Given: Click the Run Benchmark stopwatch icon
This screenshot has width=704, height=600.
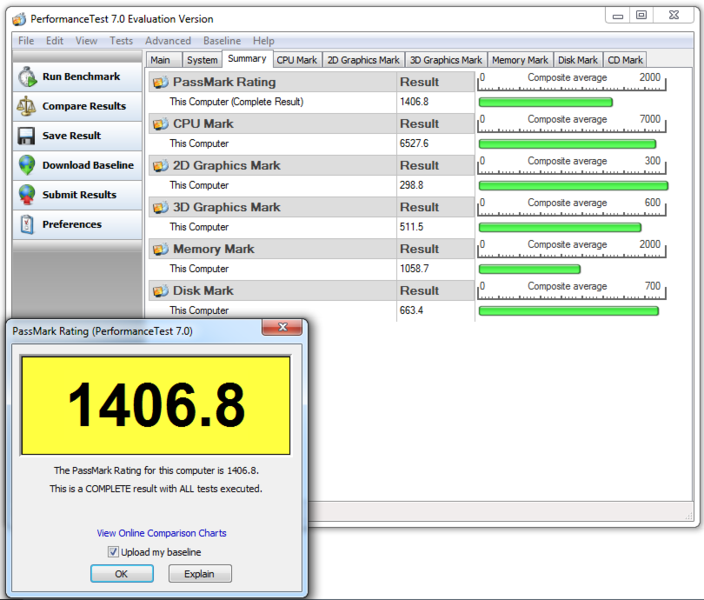Looking at the screenshot, I should pyautogui.click(x=27, y=77).
